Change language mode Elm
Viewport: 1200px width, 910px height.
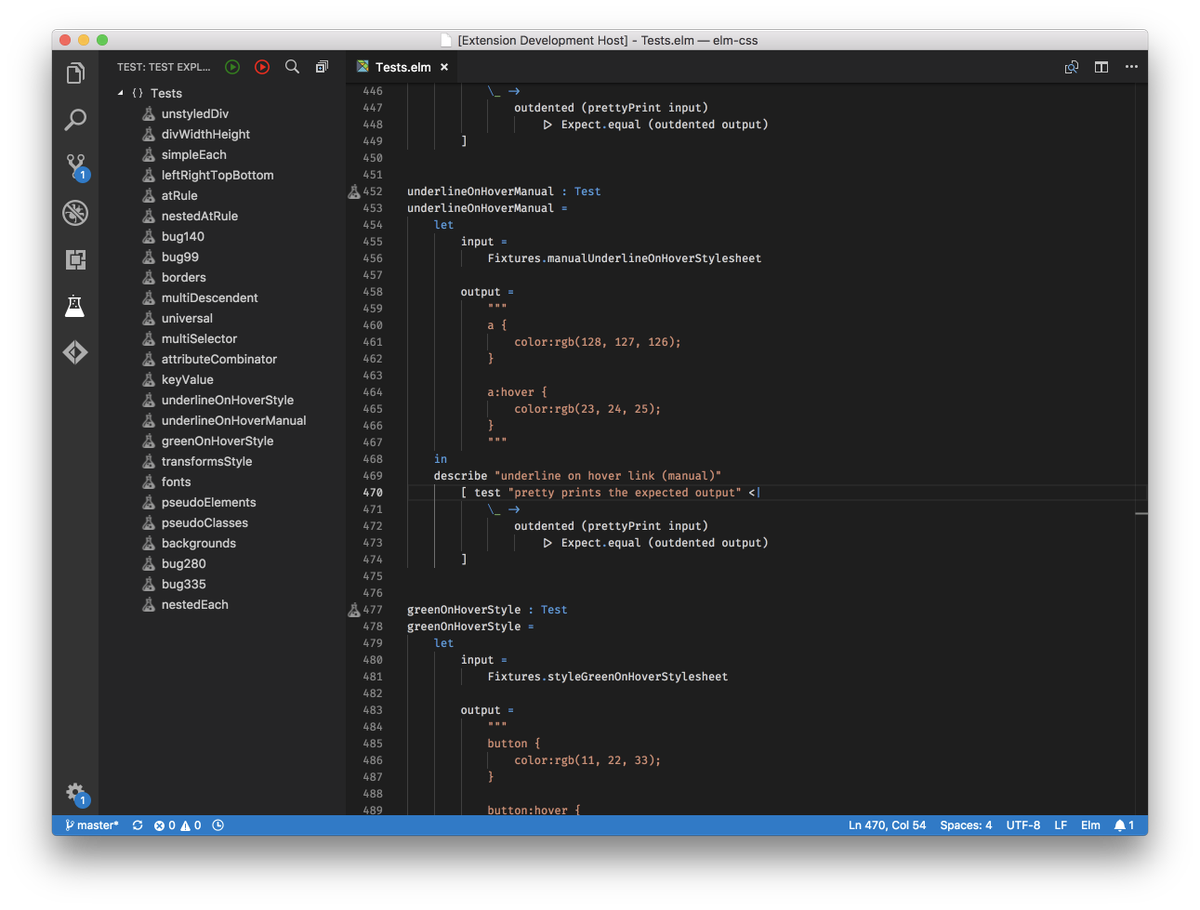click(x=1090, y=825)
